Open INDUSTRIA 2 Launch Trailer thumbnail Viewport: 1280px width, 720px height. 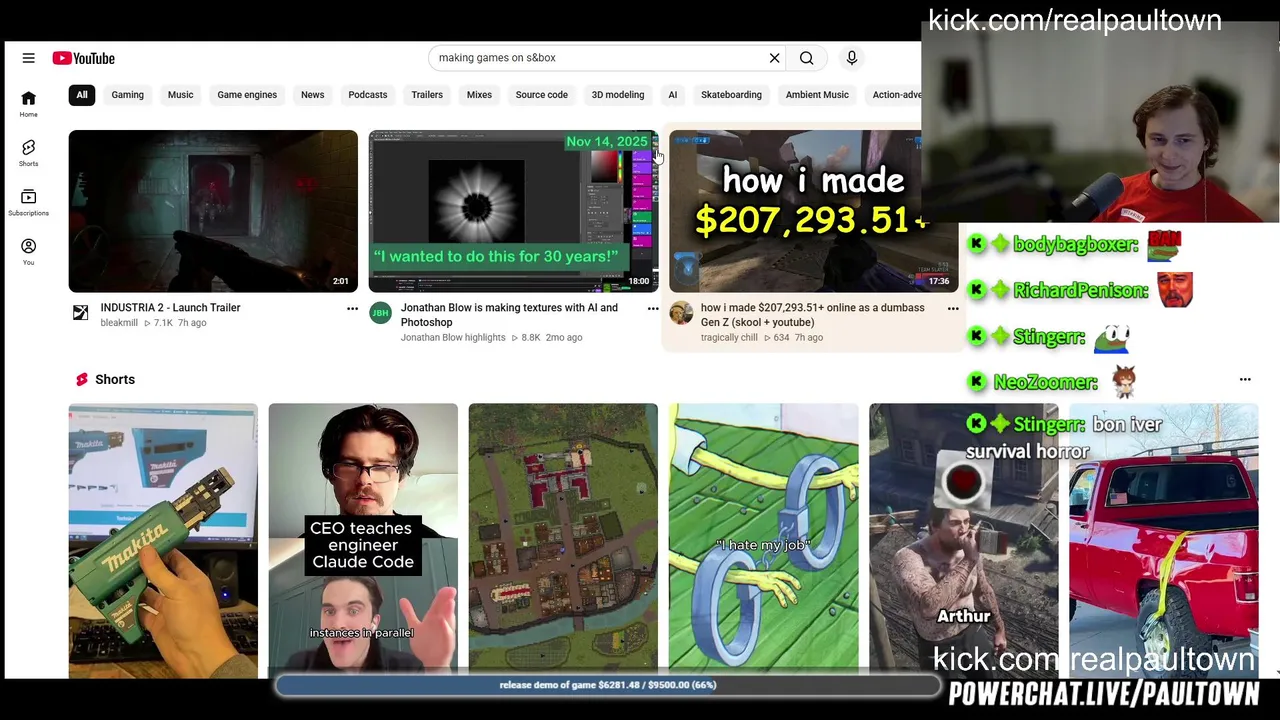(x=213, y=211)
